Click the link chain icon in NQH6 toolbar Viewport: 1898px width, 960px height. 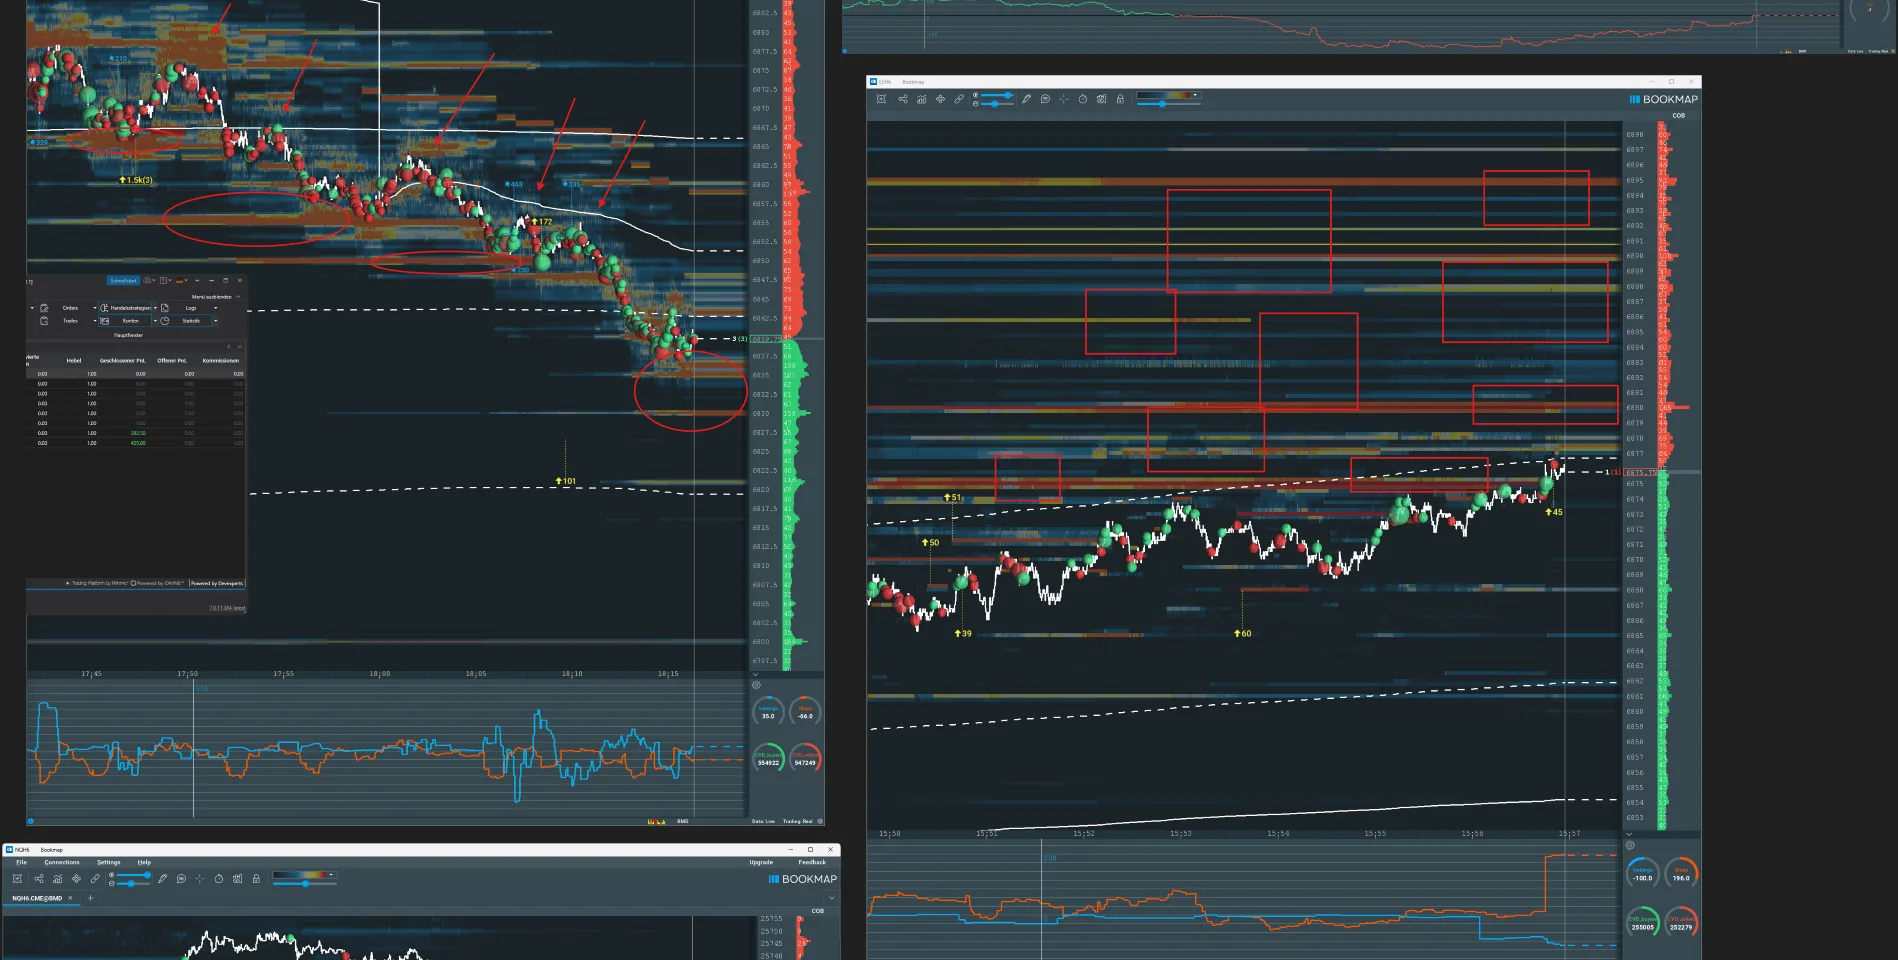[x=95, y=879]
